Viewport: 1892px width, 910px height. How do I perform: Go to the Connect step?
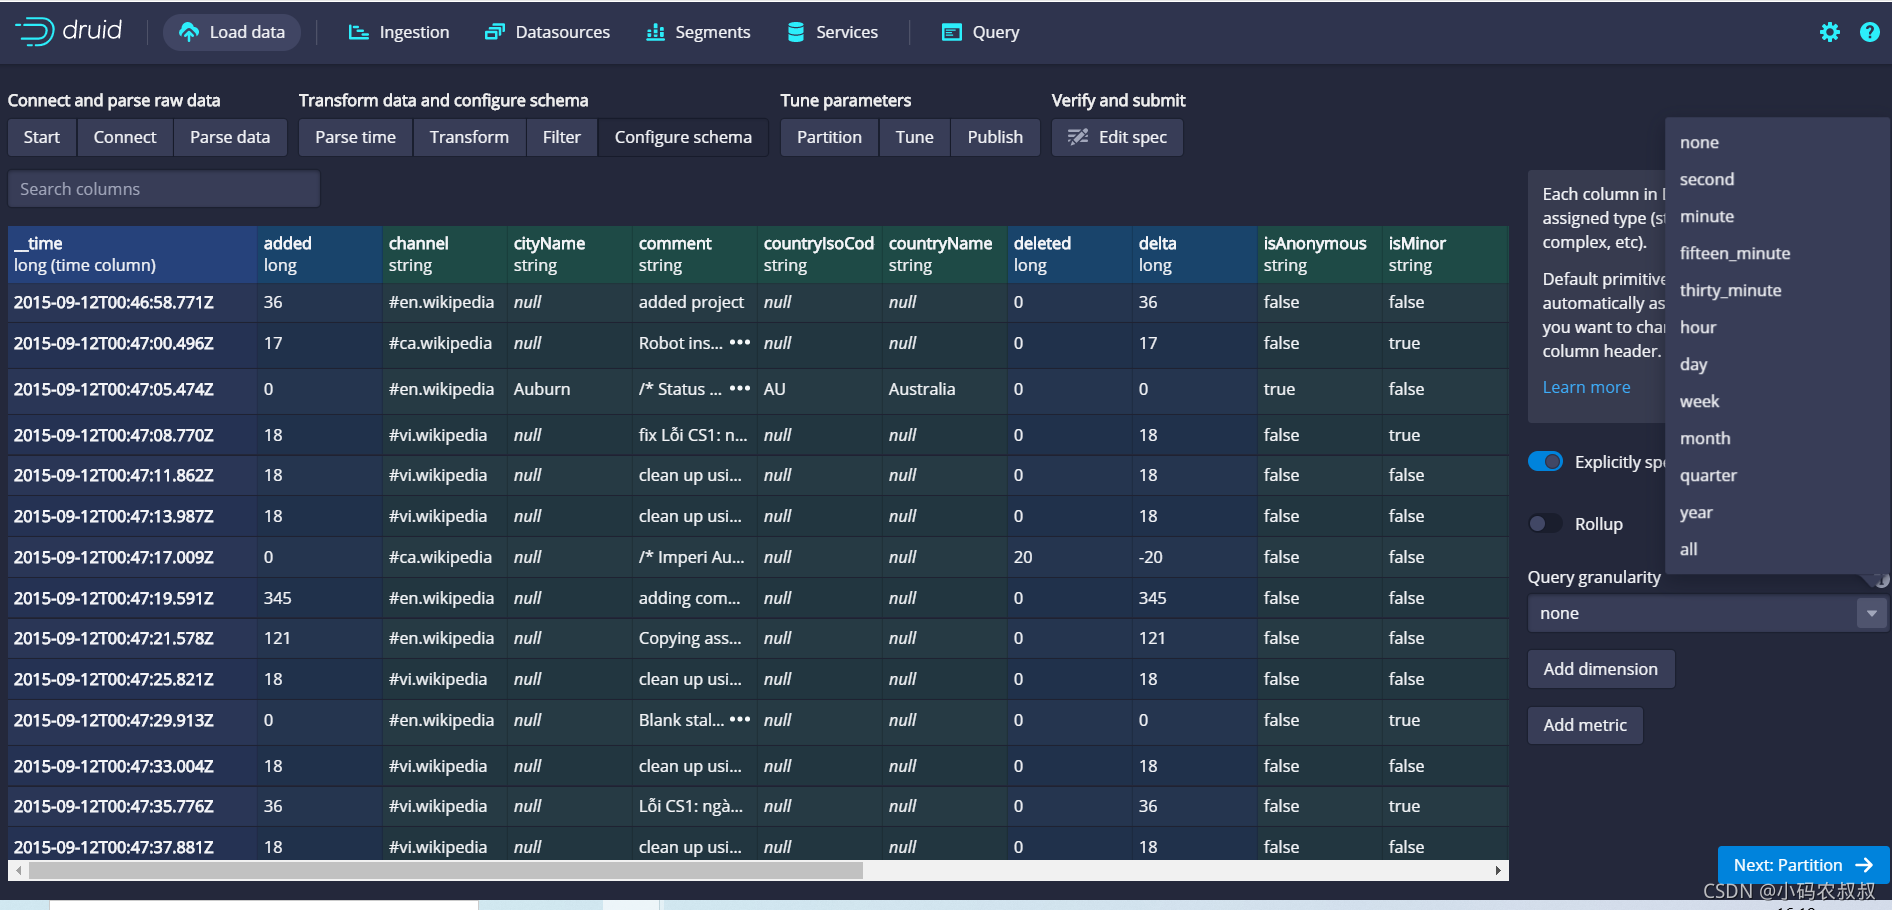tap(125, 137)
